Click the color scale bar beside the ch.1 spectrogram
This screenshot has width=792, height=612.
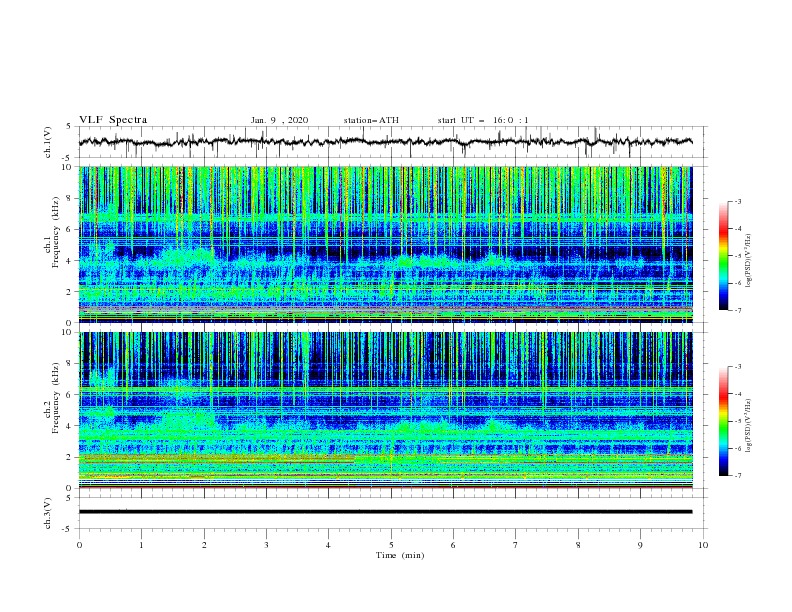[724, 256]
